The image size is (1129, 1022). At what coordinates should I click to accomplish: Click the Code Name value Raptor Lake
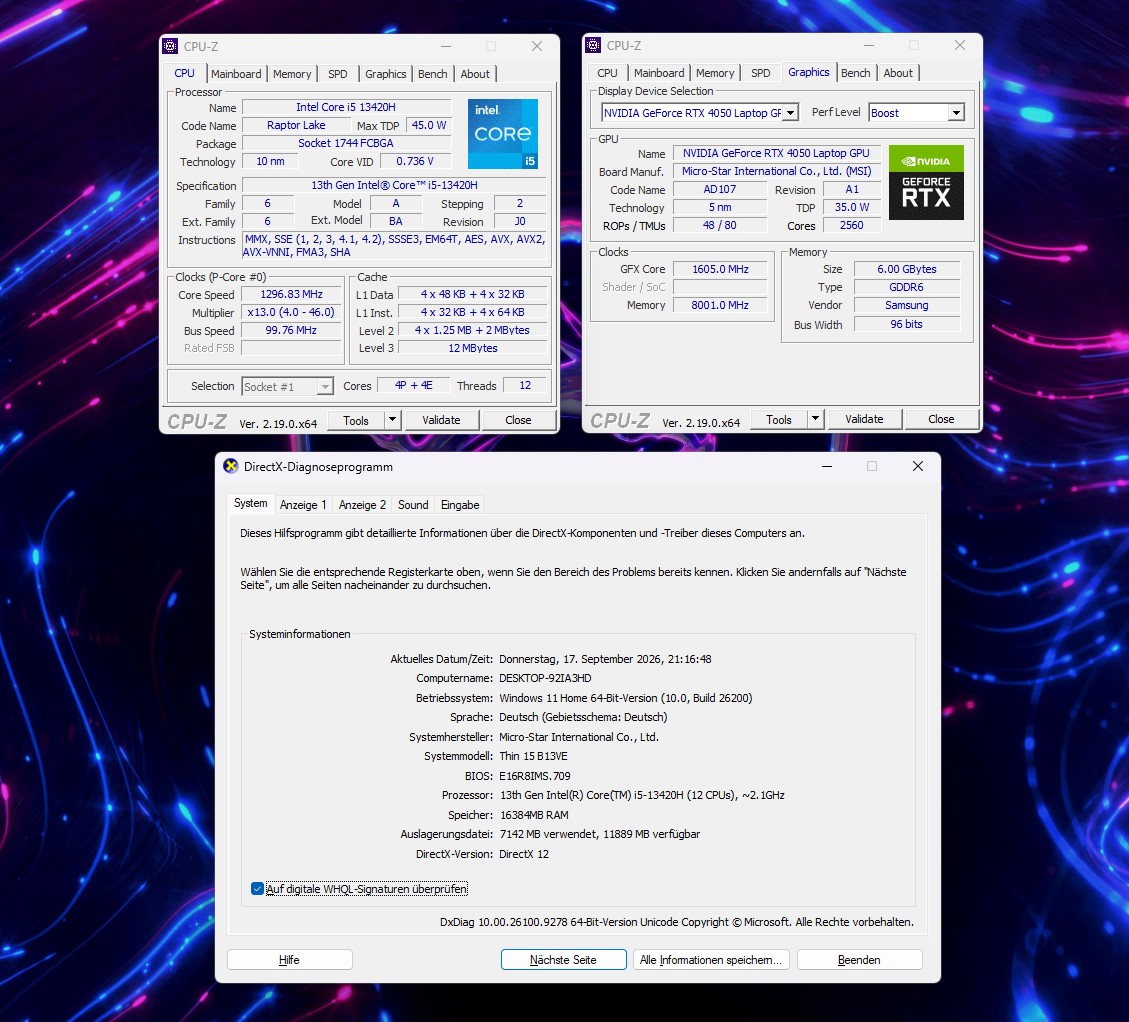[296, 125]
